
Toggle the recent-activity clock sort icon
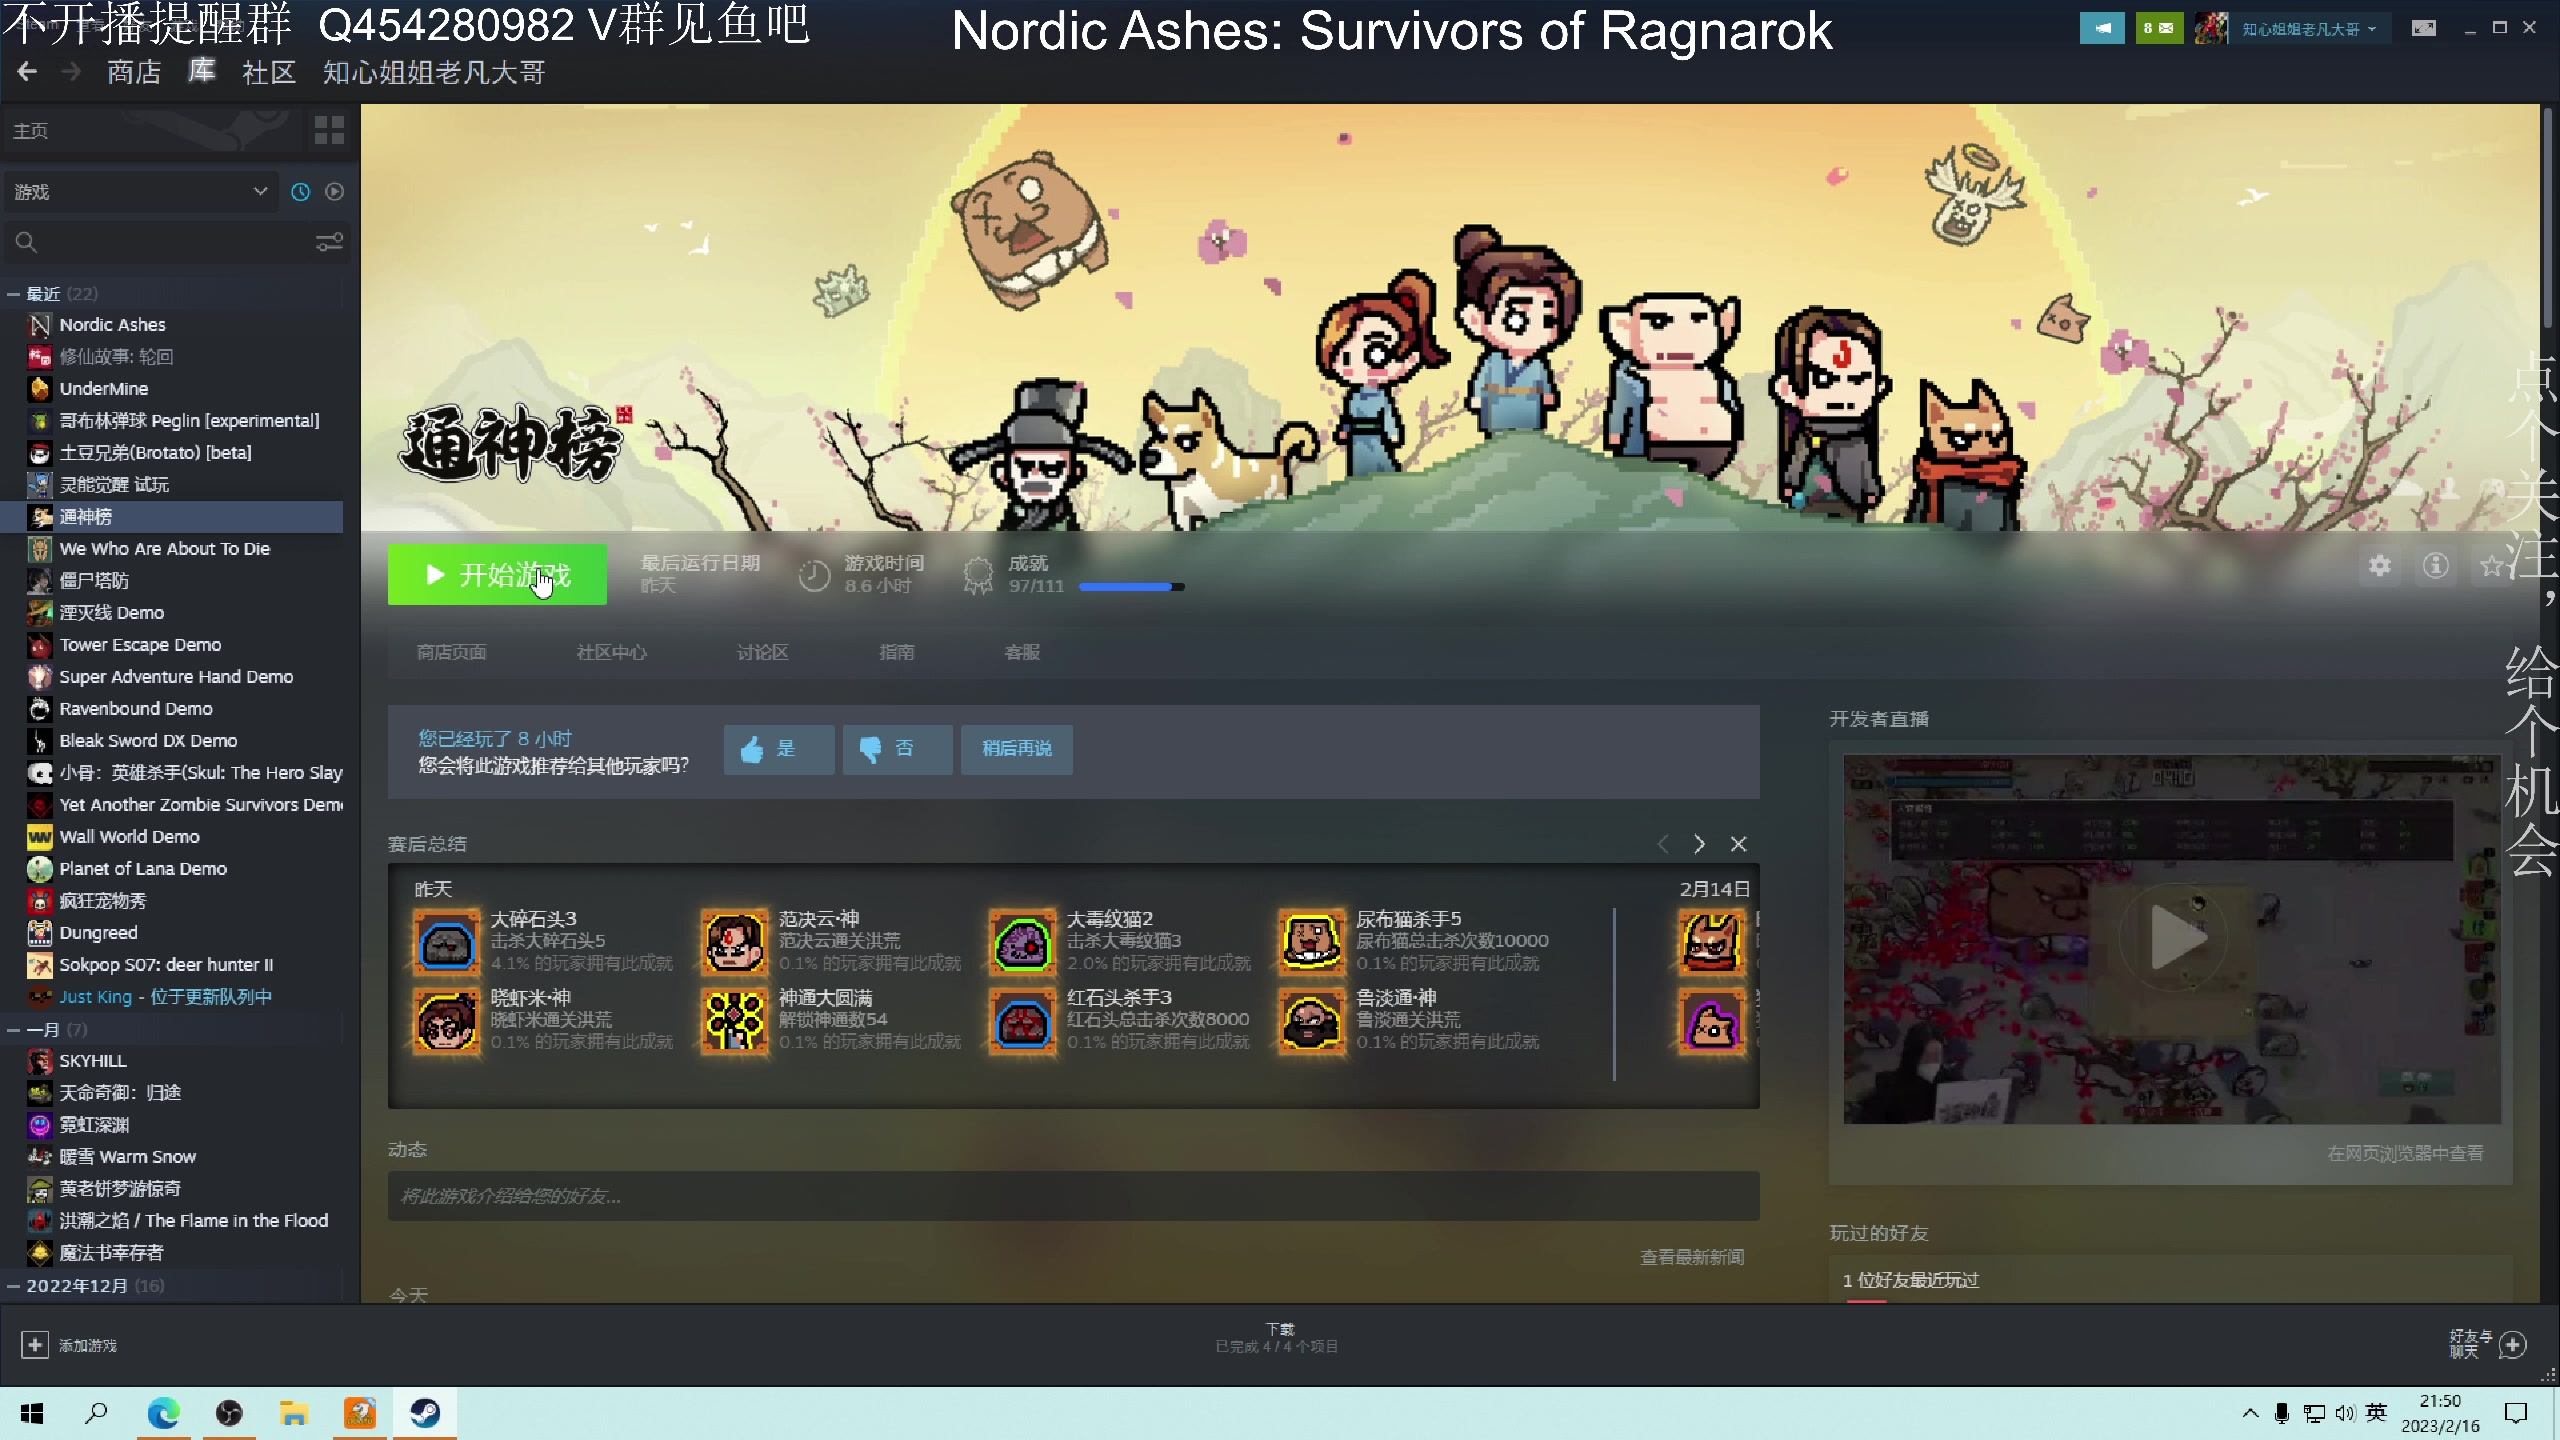[300, 191]
